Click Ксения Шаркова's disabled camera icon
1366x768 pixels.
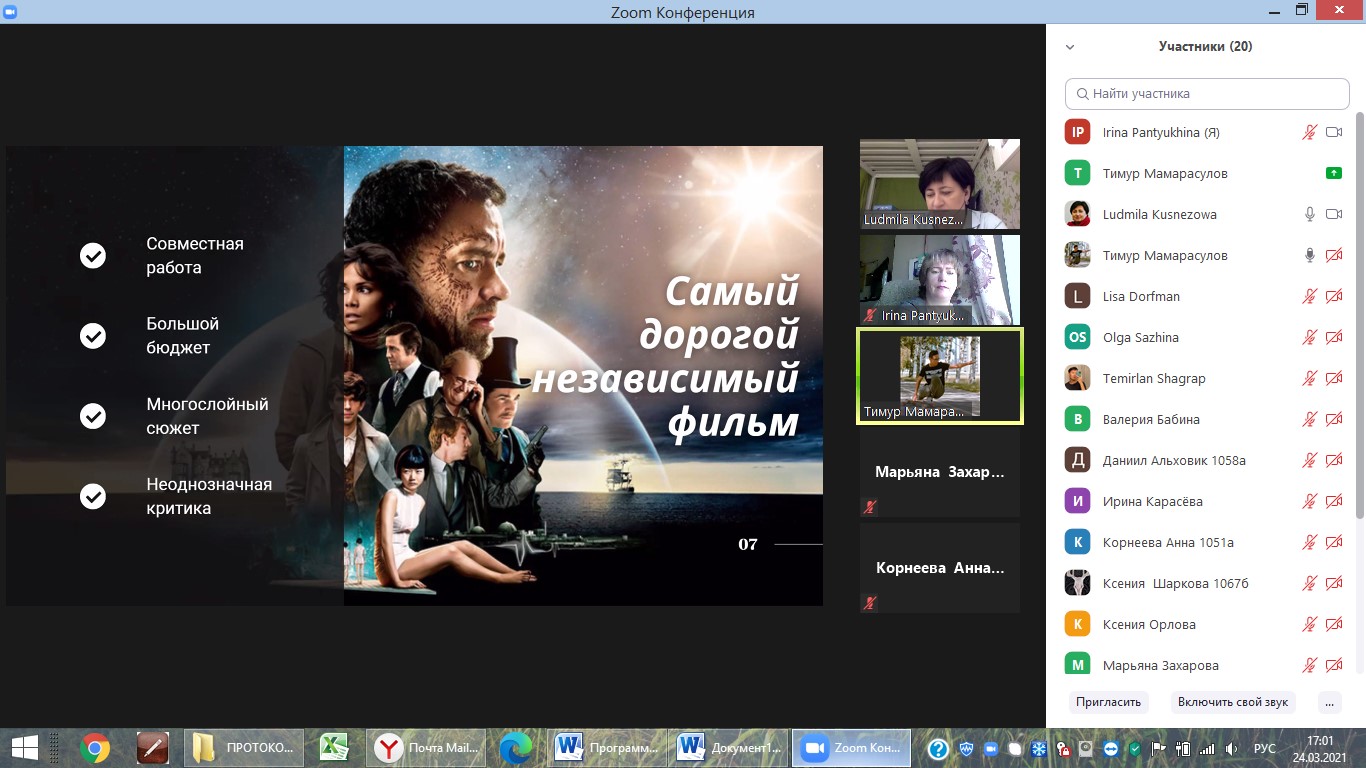point(1333,583)
